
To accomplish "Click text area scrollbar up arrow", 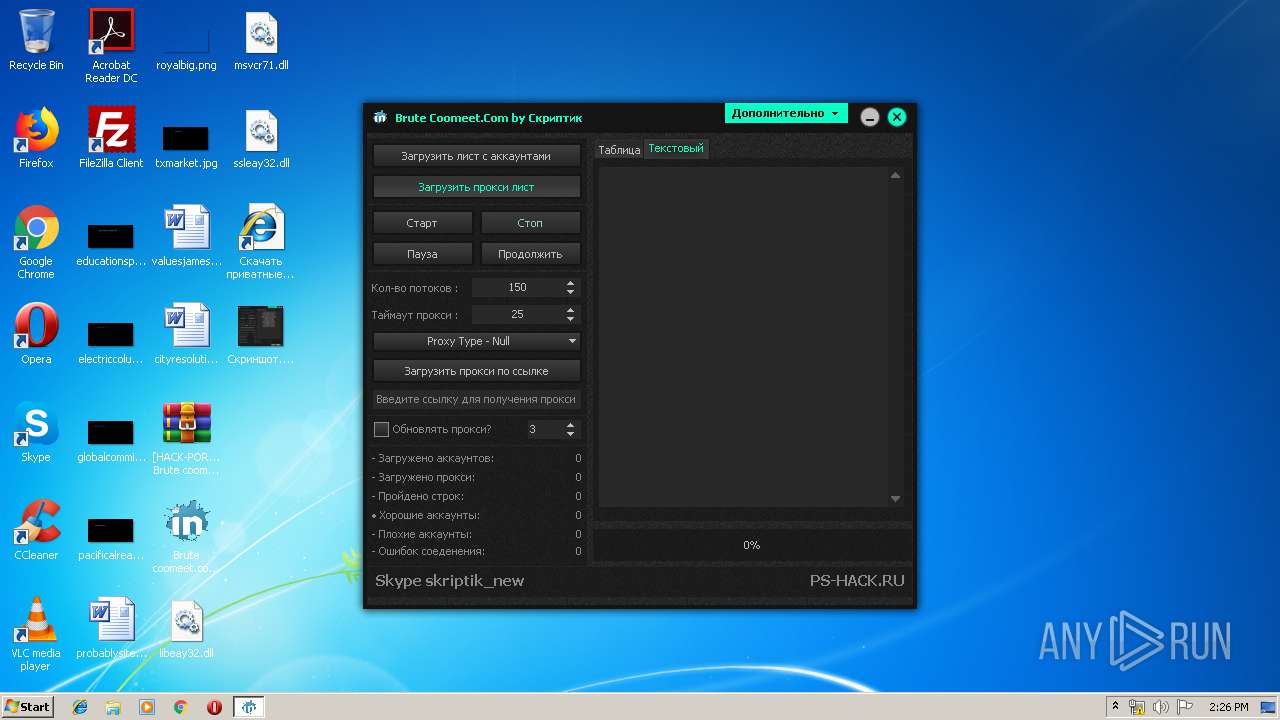I will pyautogui.click(x=895, y=175).
